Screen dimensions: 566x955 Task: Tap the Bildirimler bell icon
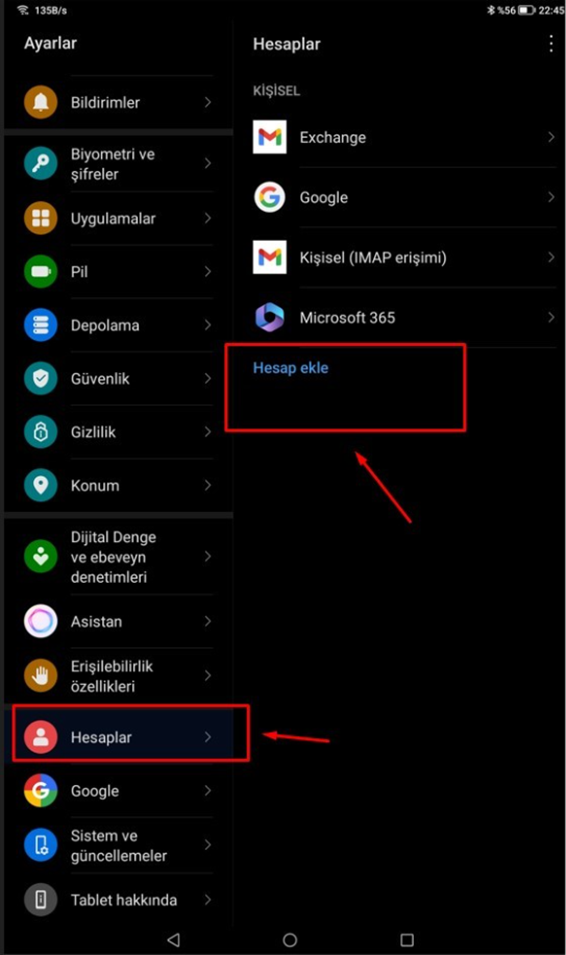(40, 102)
